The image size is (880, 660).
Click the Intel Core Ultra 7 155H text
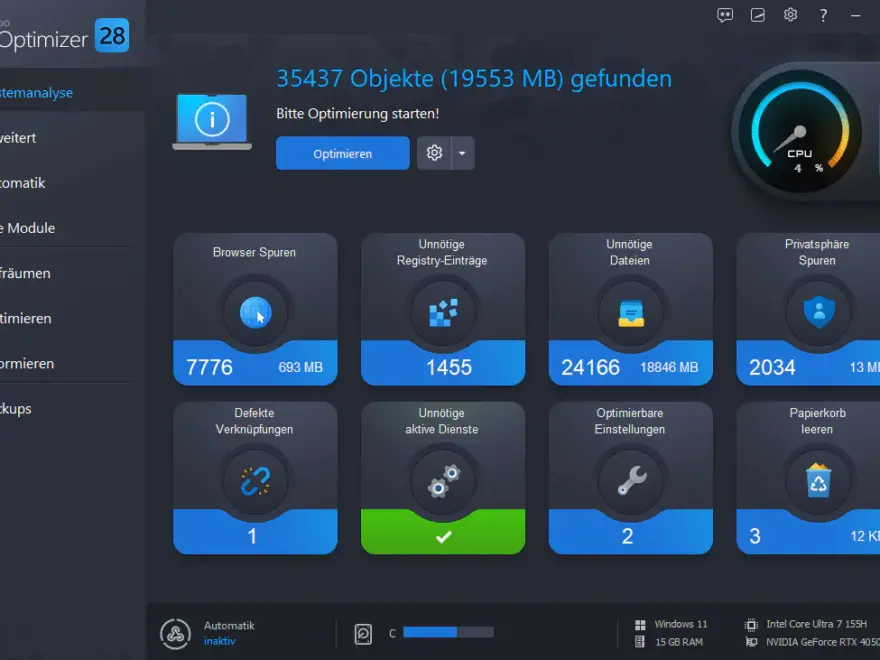point(817,624)
